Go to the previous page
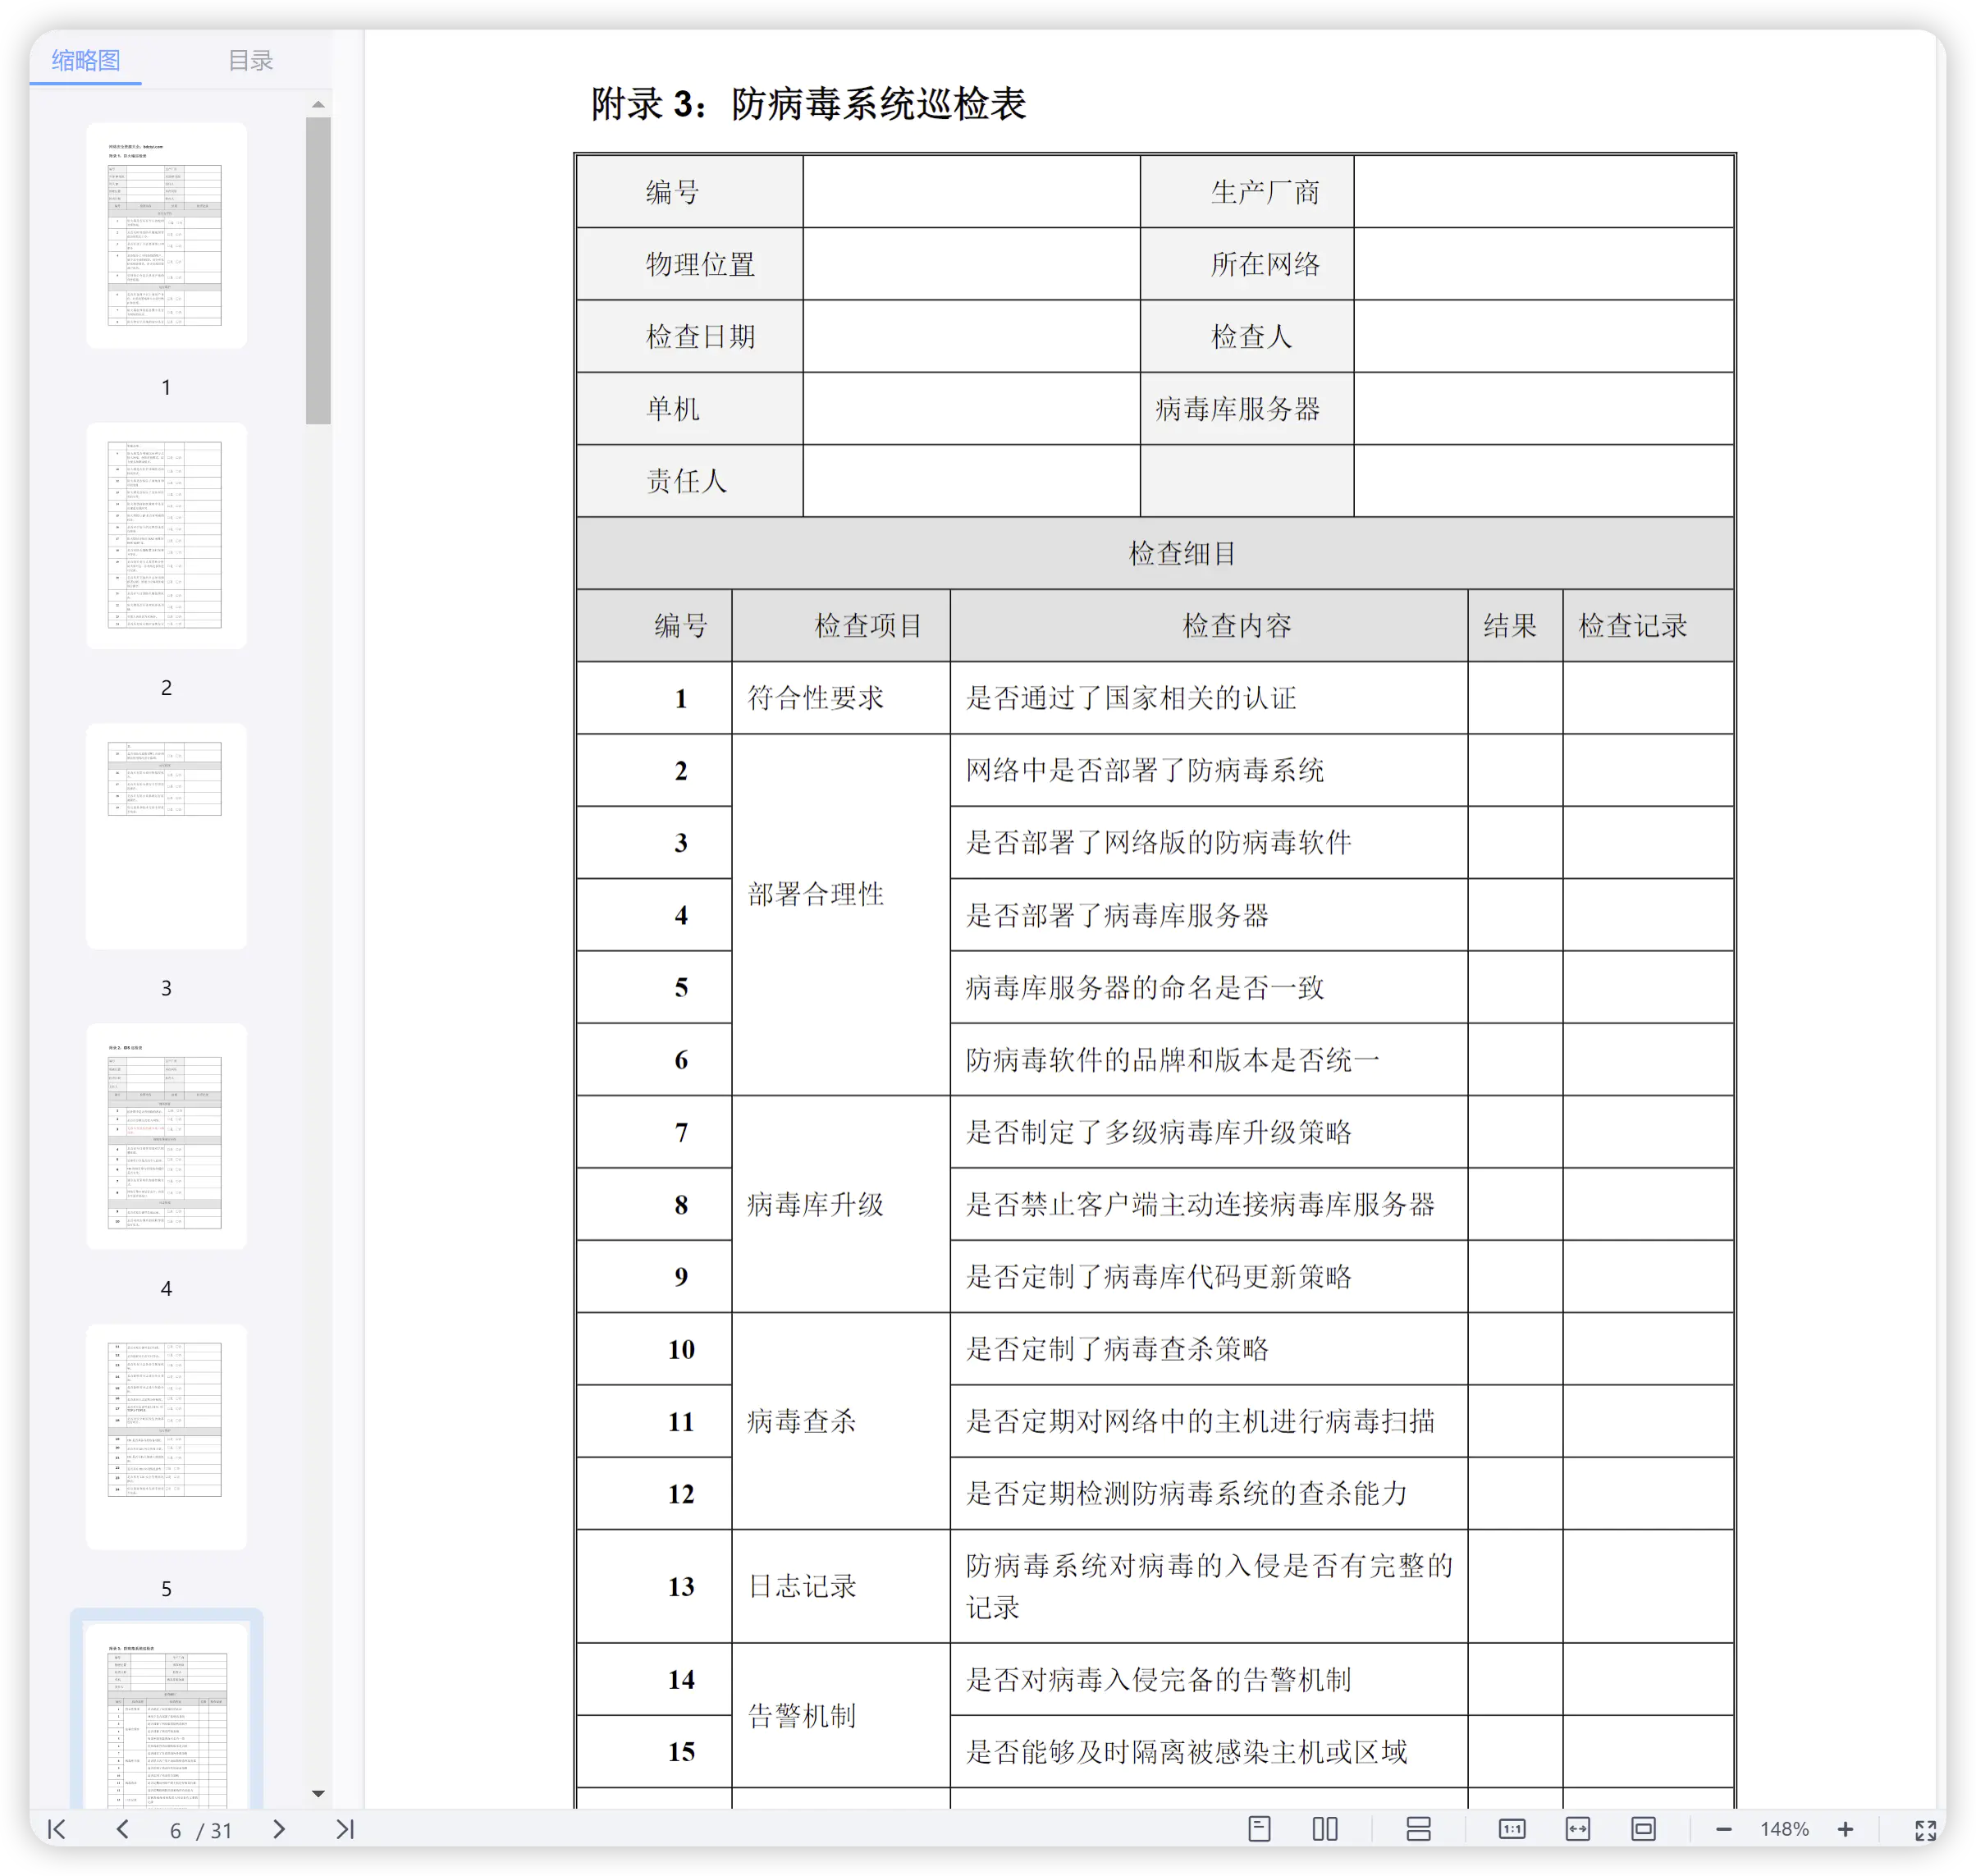Screen dimensions: 1976x1876 tap(122, 1829)
